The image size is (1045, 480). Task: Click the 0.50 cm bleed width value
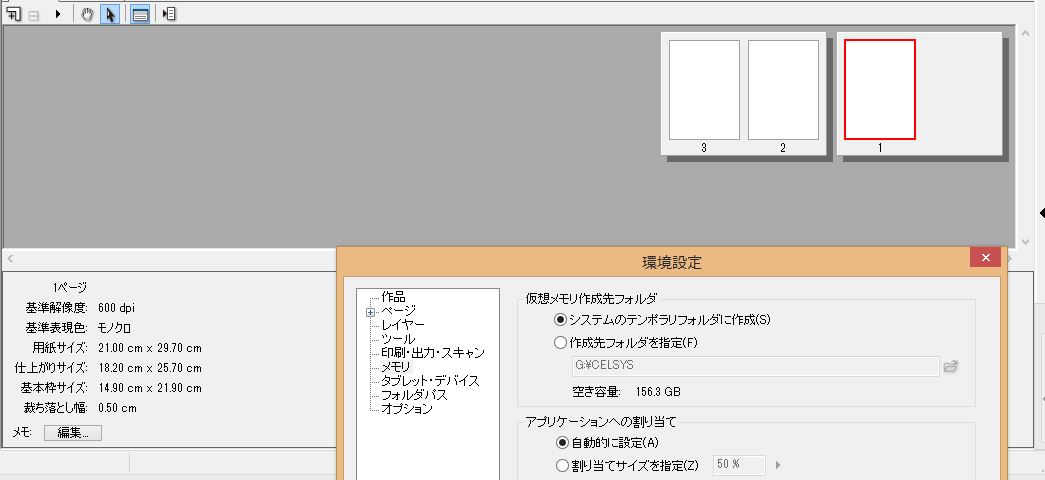click(x=117, y=408)
